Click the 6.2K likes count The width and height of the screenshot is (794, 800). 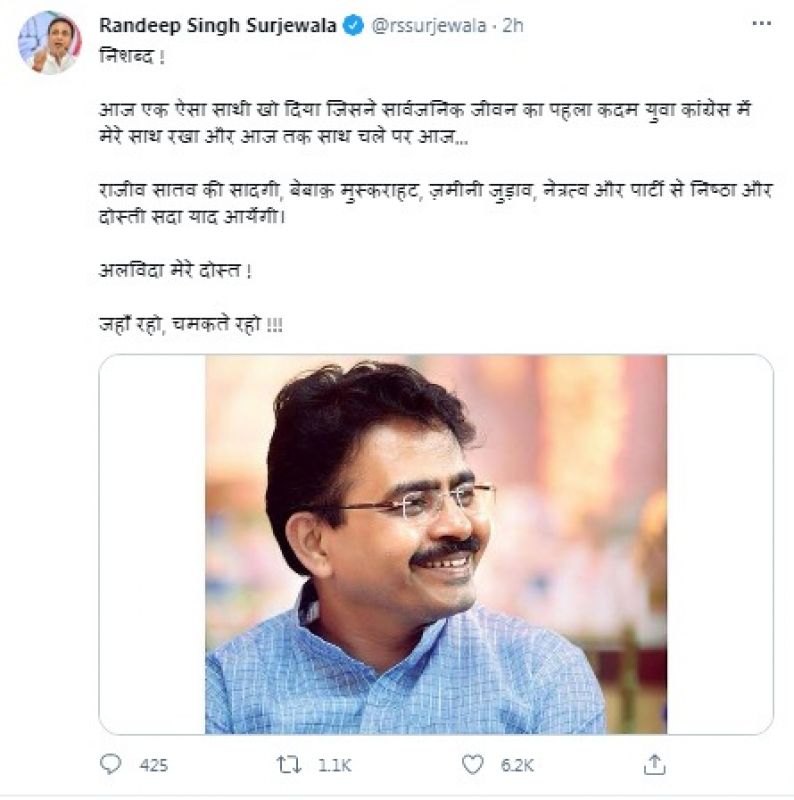[518, 765]
